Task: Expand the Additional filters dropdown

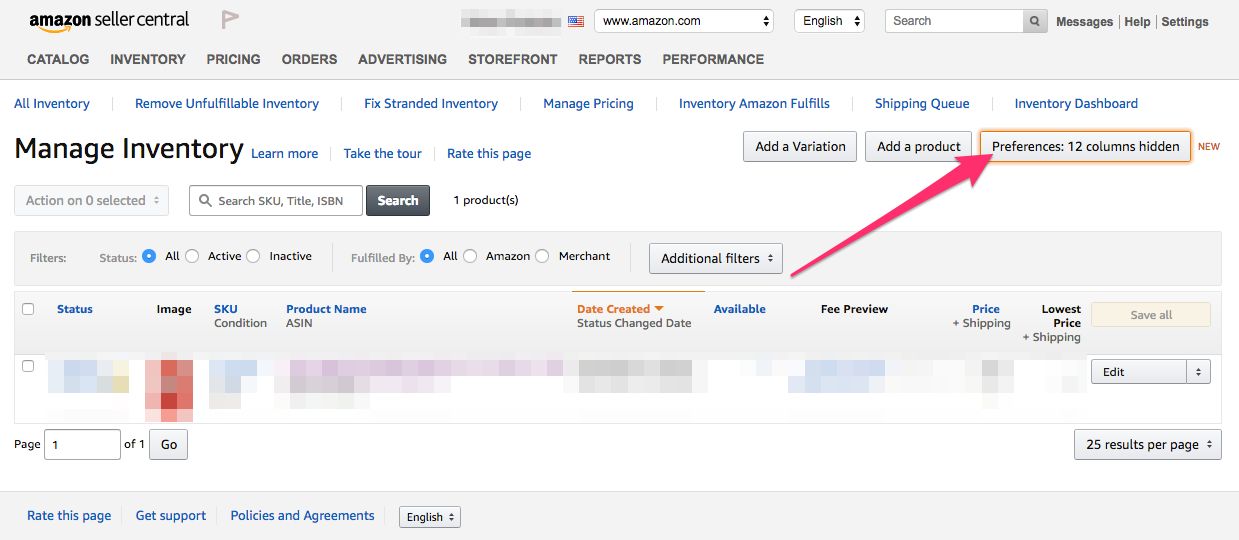Action: [715, 258]
